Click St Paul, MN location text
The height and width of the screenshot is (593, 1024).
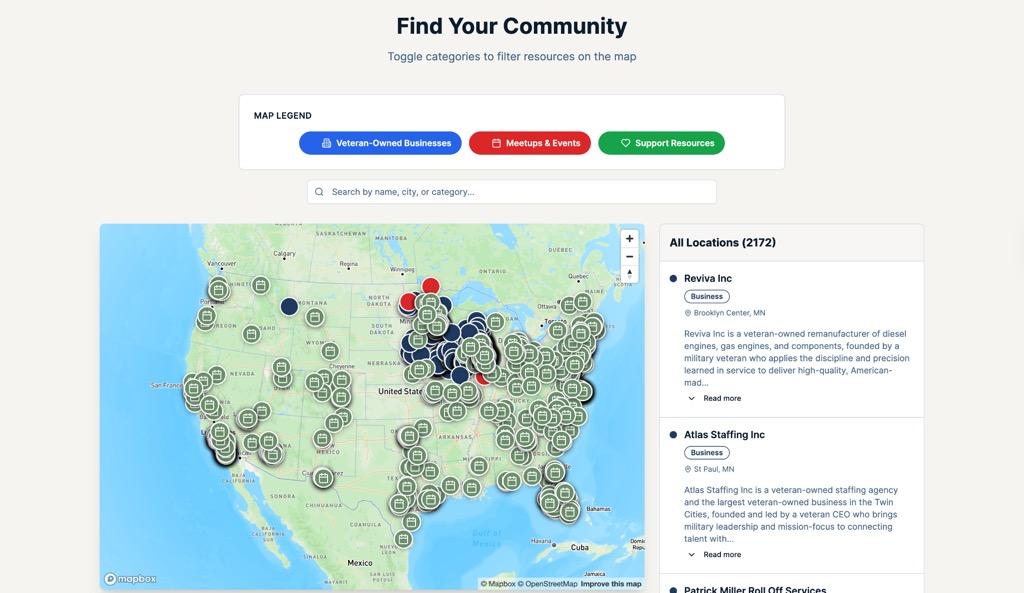[713, 469]
